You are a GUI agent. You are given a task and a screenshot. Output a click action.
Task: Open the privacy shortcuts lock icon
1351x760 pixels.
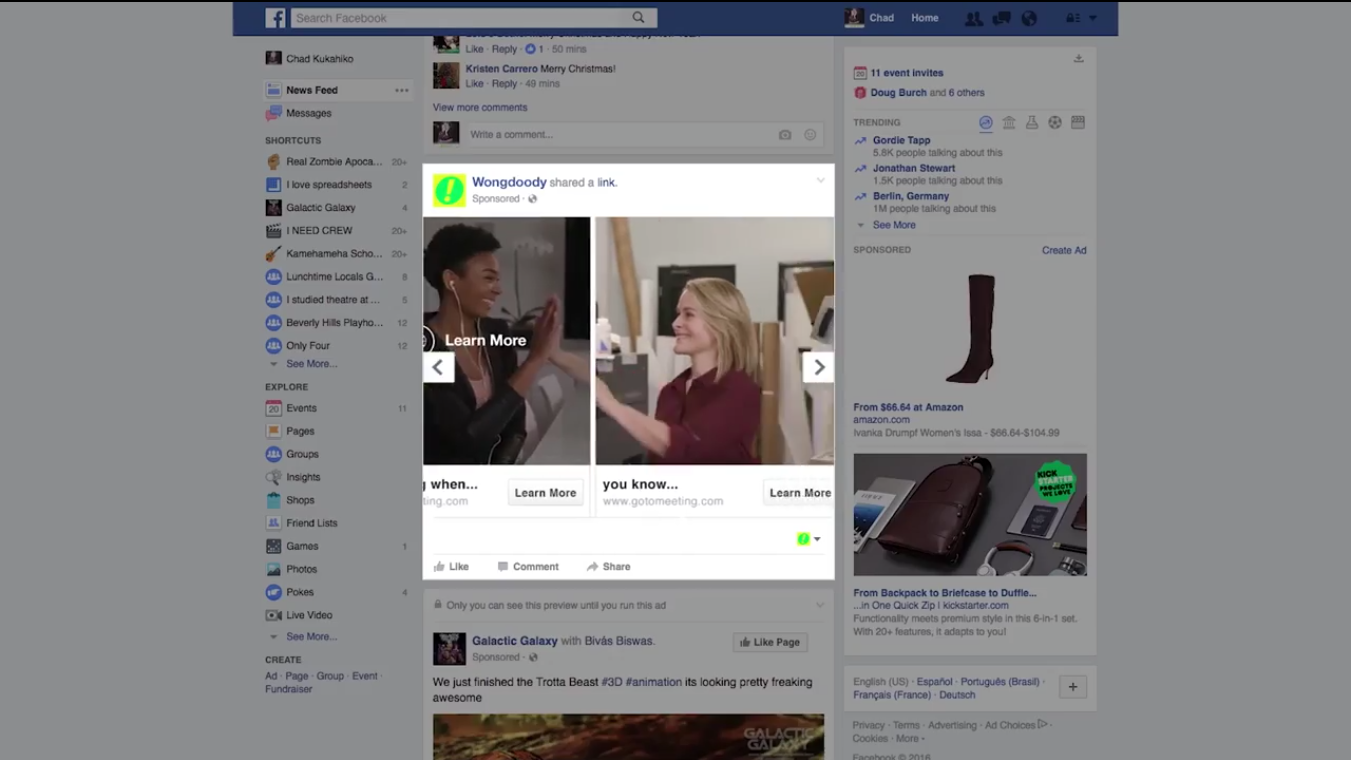1074,18
